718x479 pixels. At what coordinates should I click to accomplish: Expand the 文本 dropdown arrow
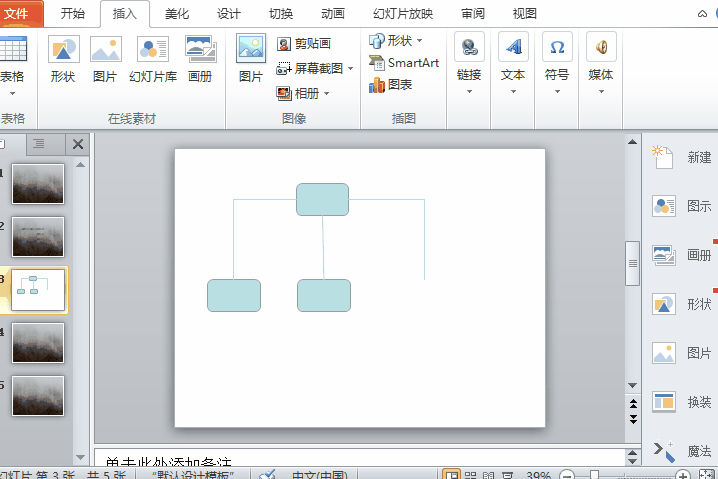pyautogui.click(x=513, y=92)
